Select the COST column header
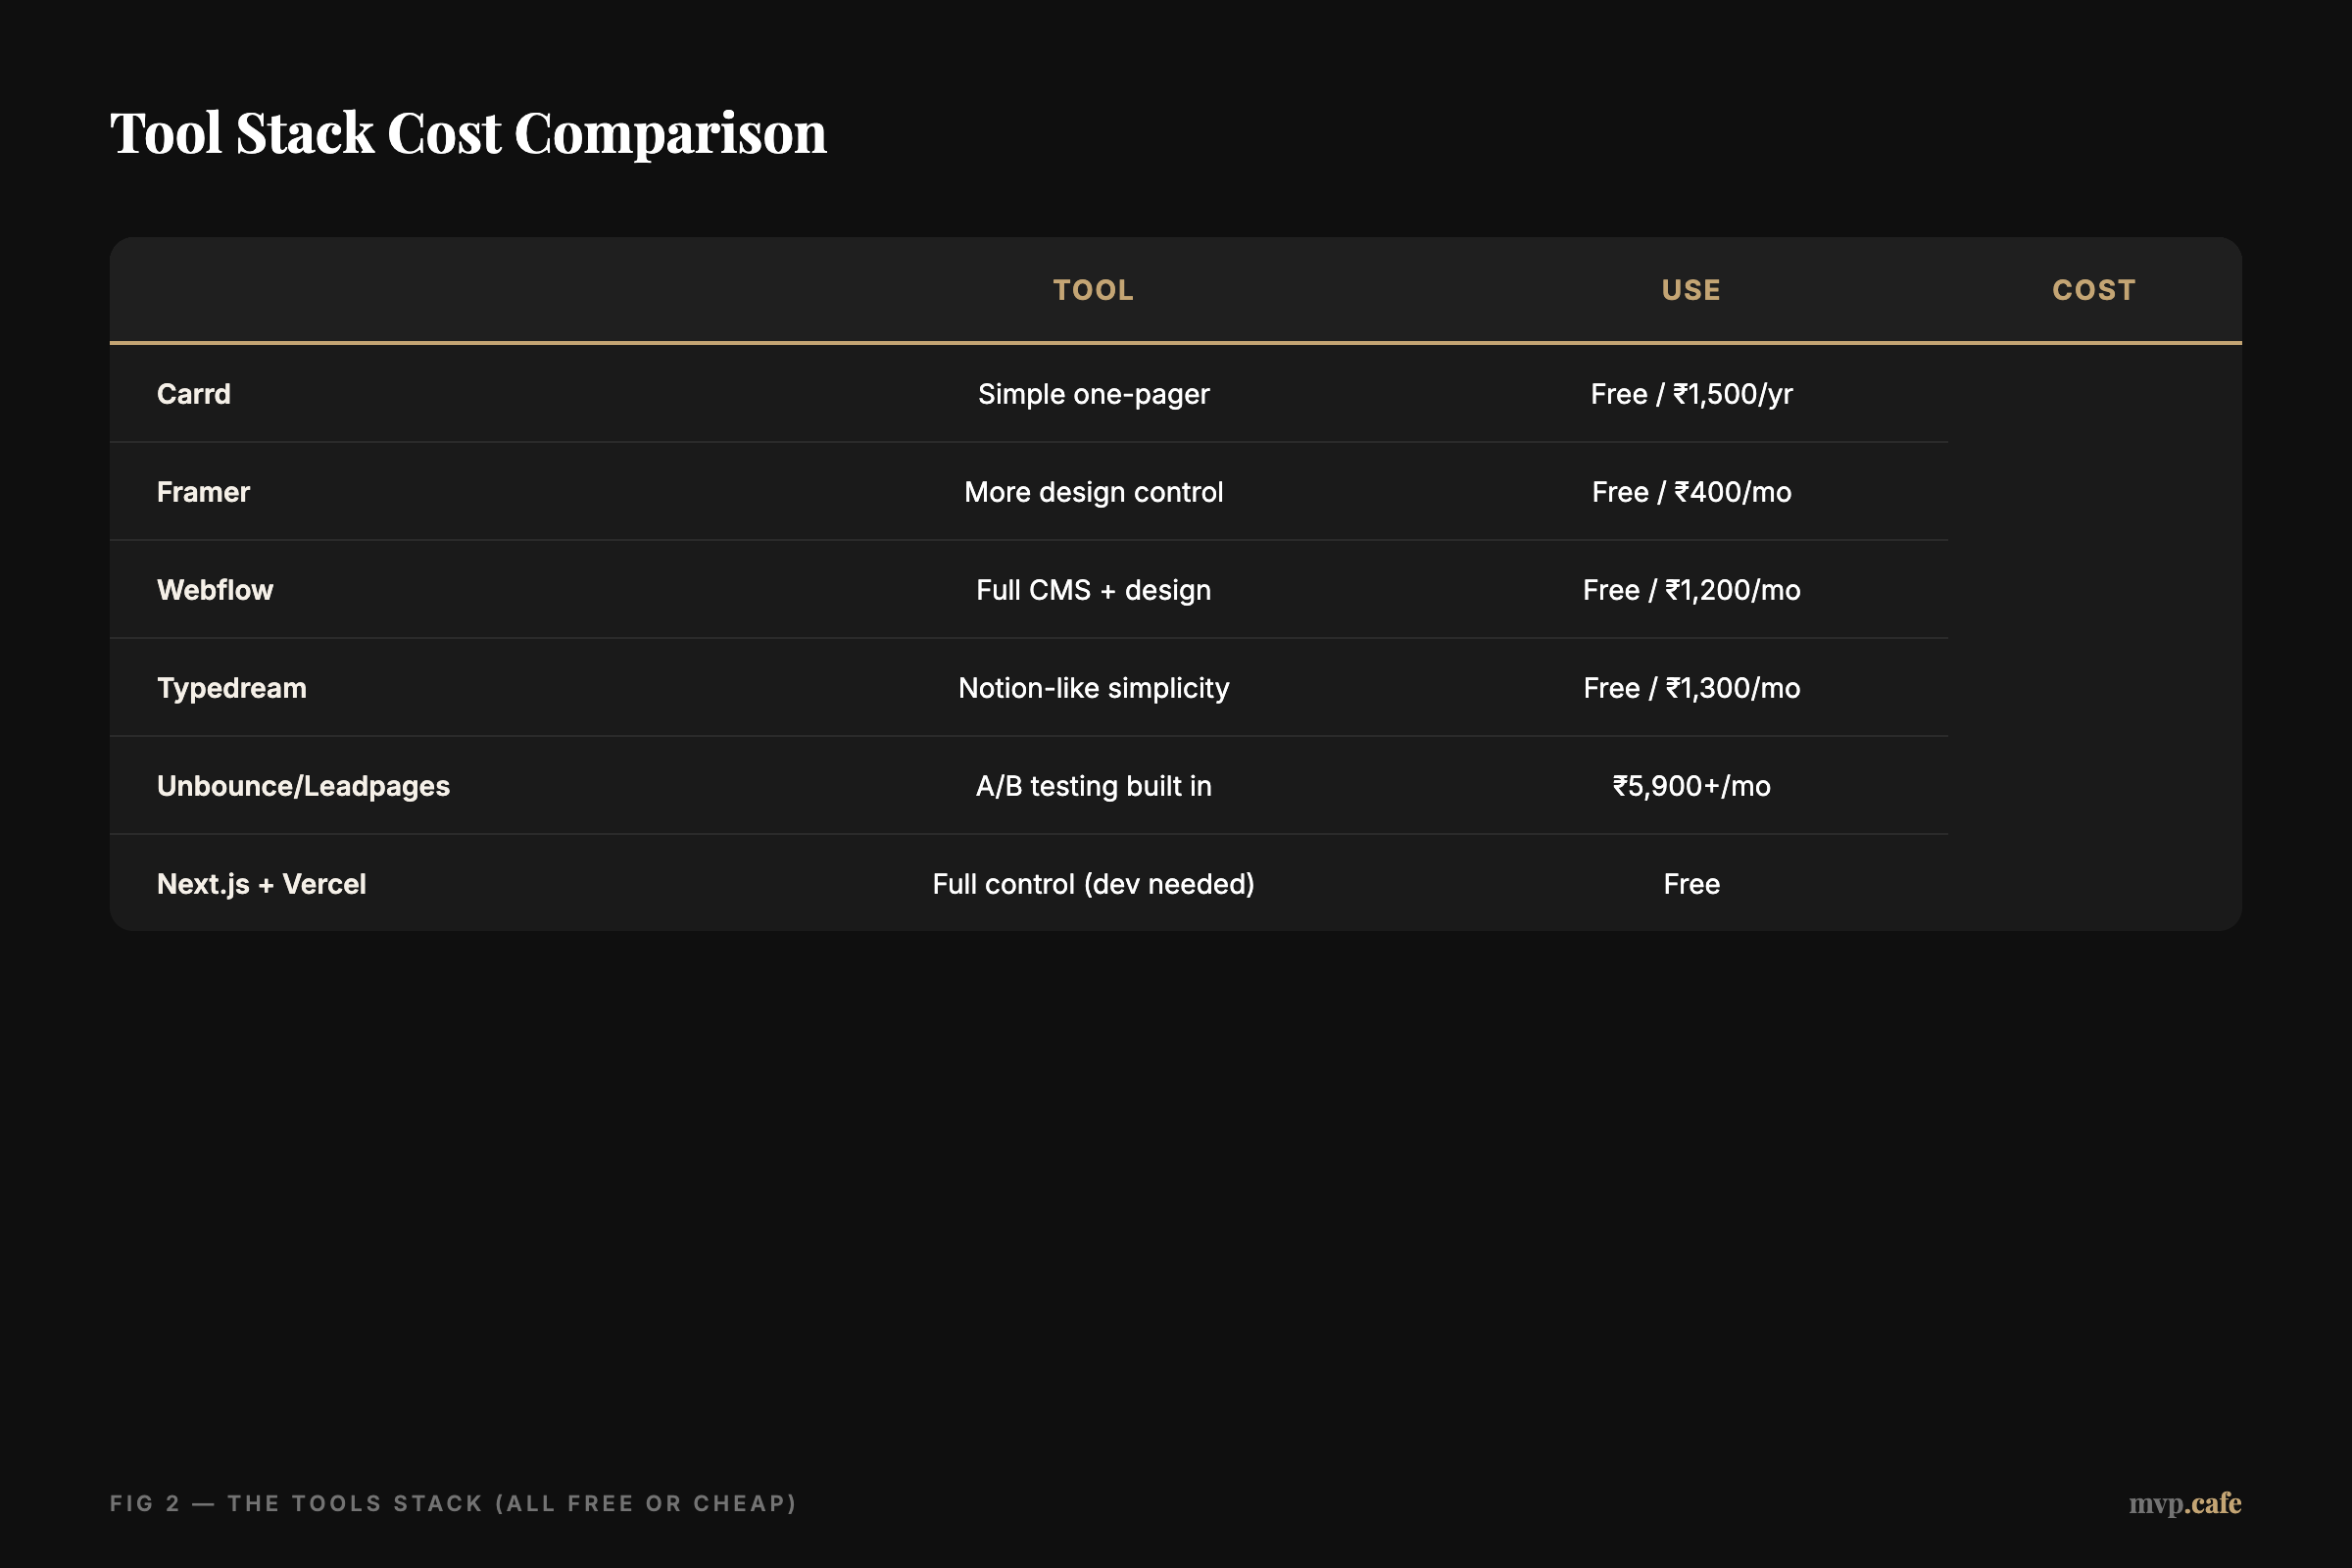 coord(2093,290)
